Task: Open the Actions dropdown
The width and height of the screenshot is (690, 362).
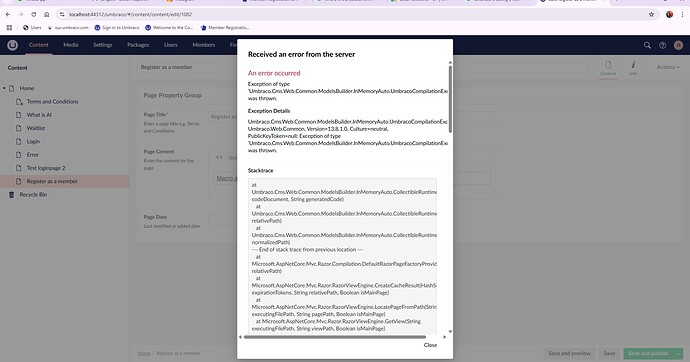Action: click(668, 67)
